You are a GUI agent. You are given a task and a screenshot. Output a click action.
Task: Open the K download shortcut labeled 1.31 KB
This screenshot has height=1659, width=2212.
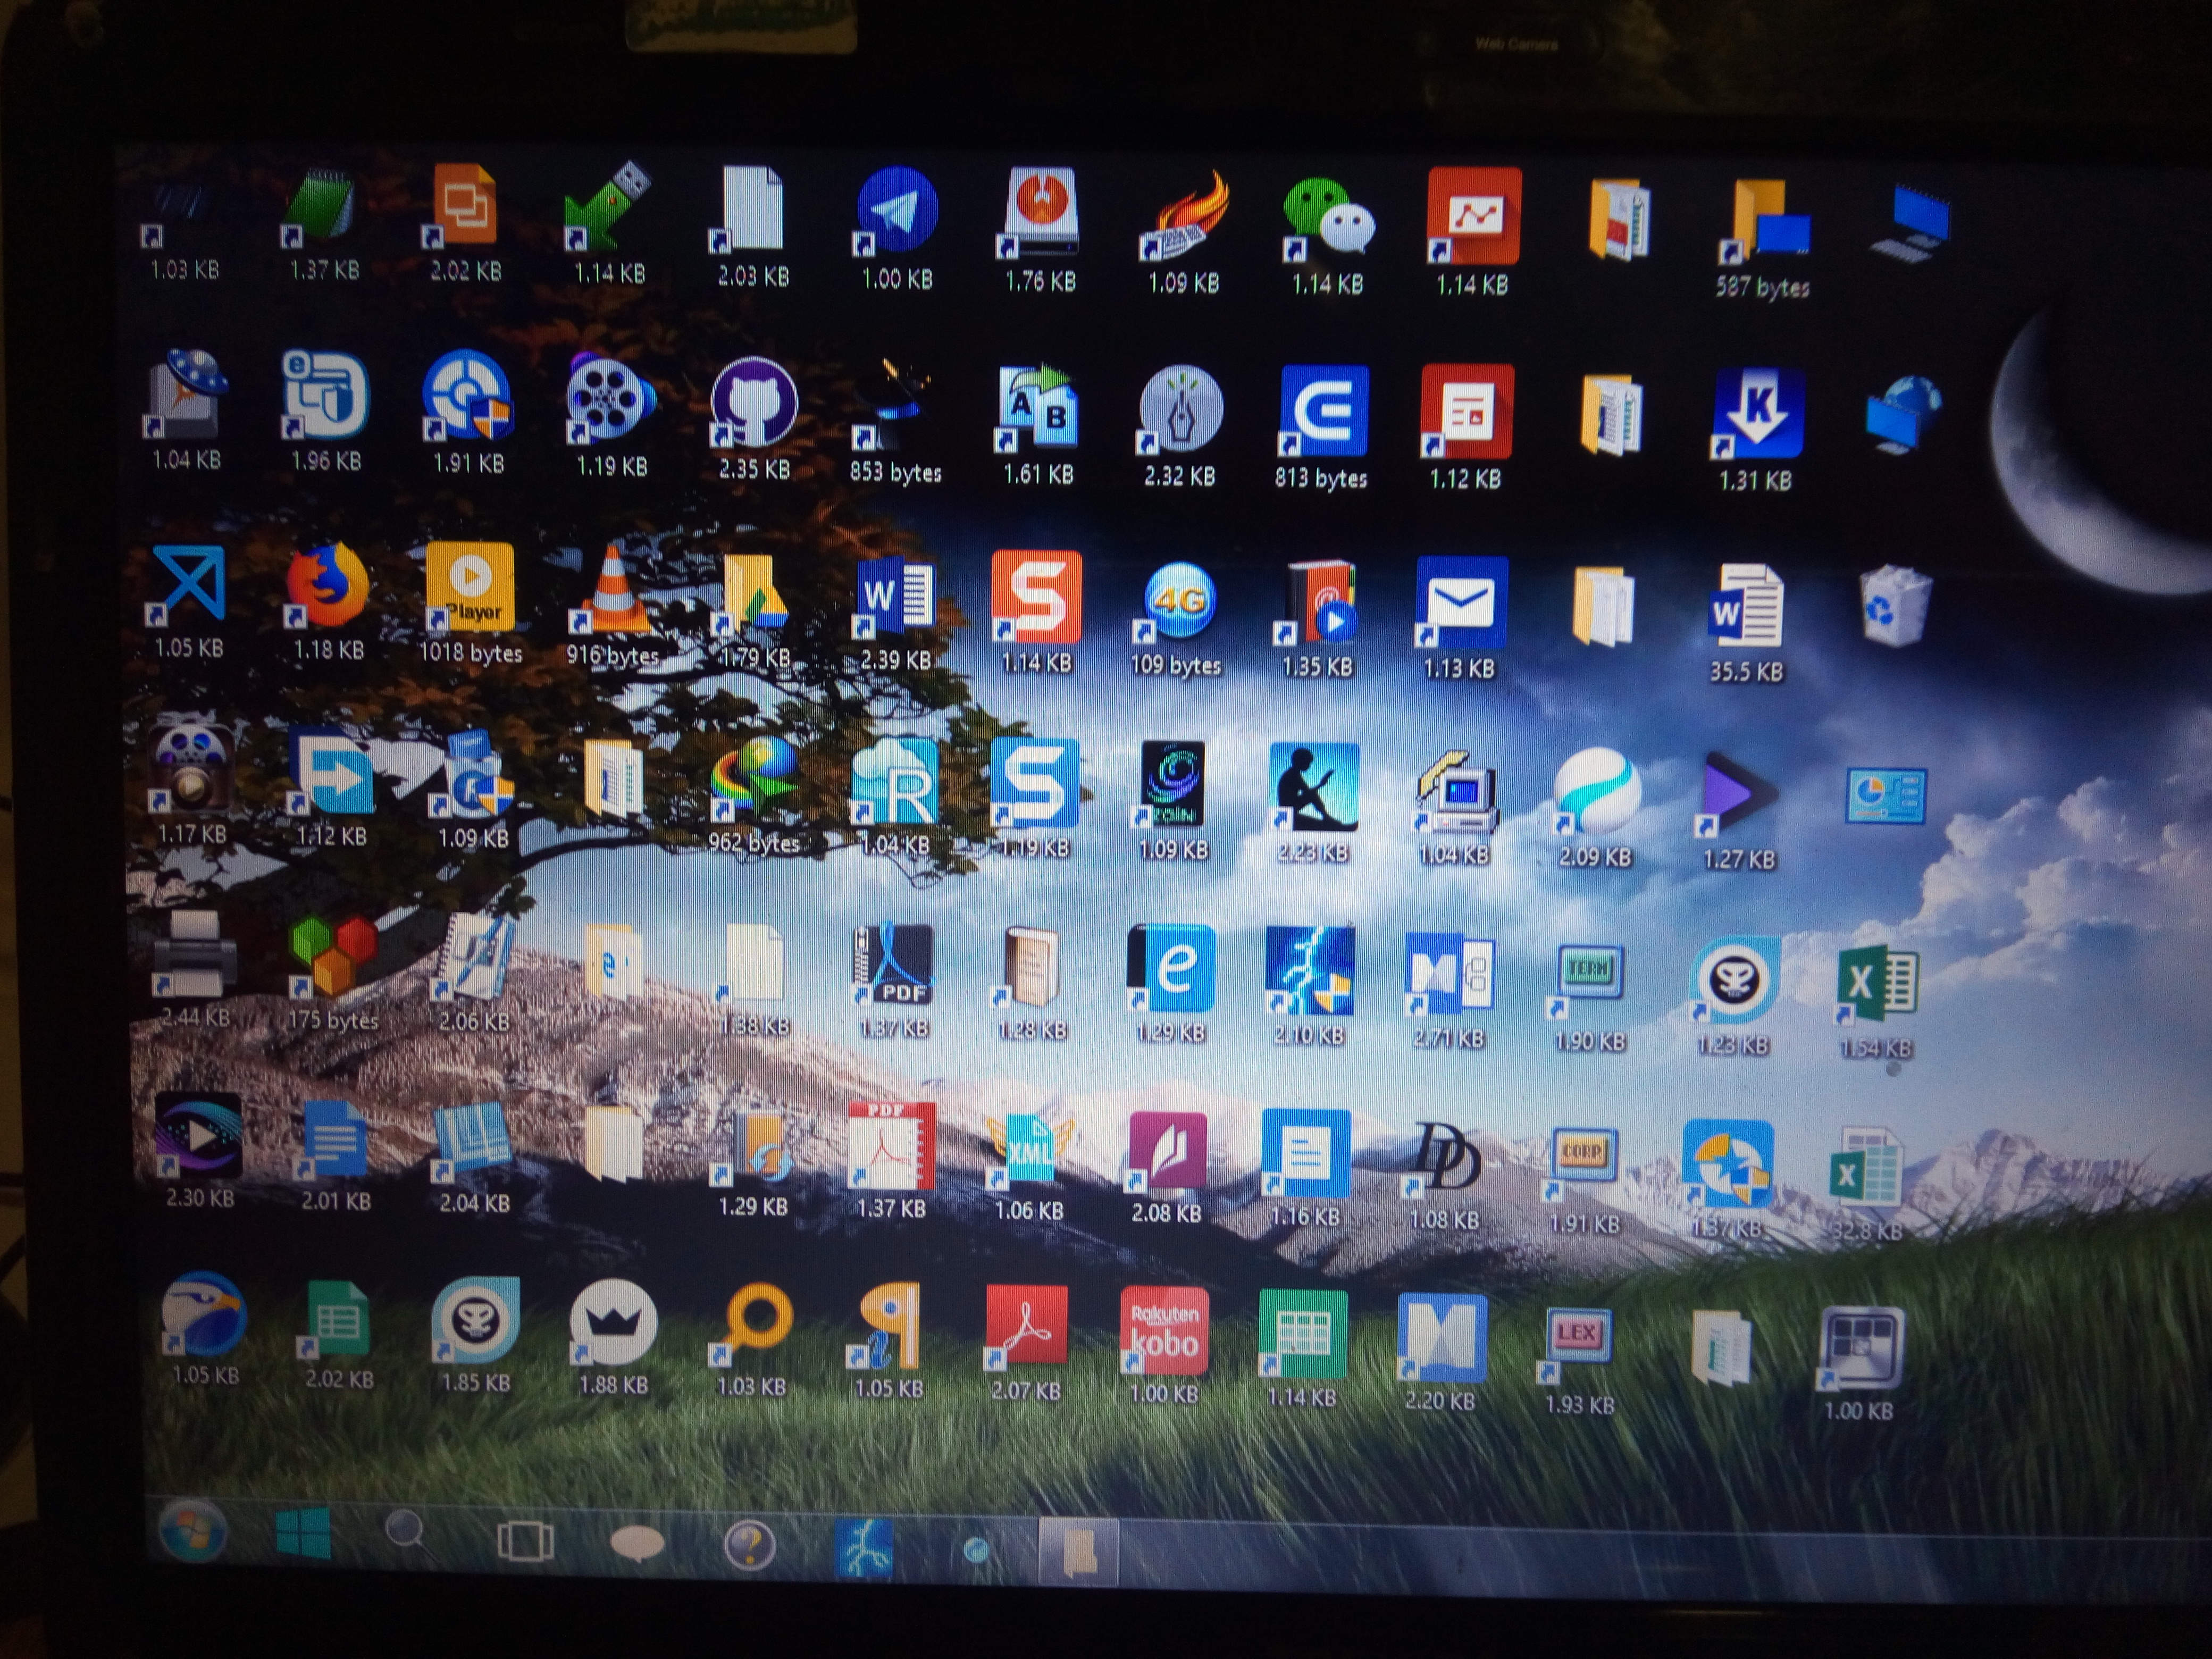(x=1758, y=414)
